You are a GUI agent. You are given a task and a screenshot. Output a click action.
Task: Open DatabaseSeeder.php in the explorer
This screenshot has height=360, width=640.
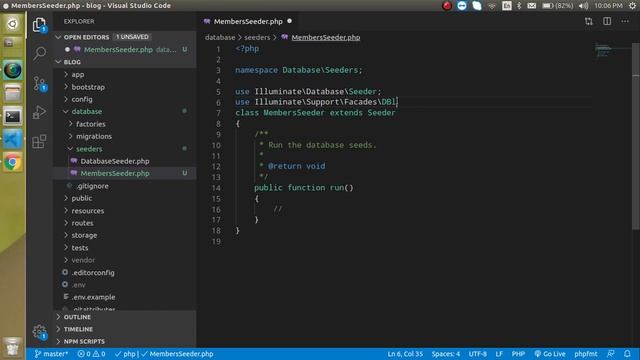pyautogui.click(x=115, y=161)
